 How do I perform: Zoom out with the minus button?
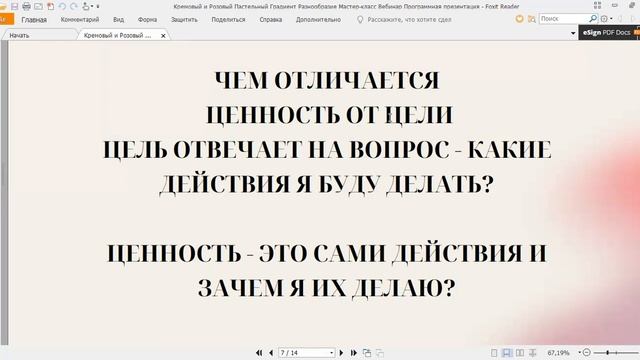pos(587,352)
